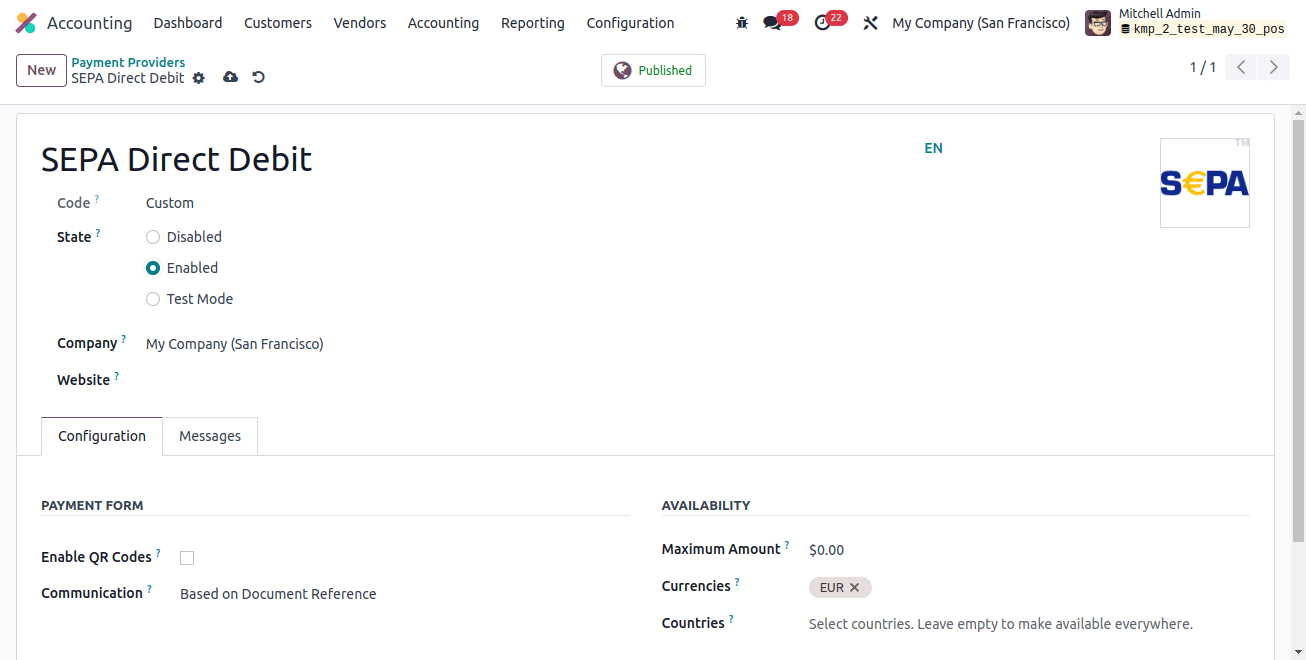
Task: Open the Configuration menu
Action: (630, 23)
